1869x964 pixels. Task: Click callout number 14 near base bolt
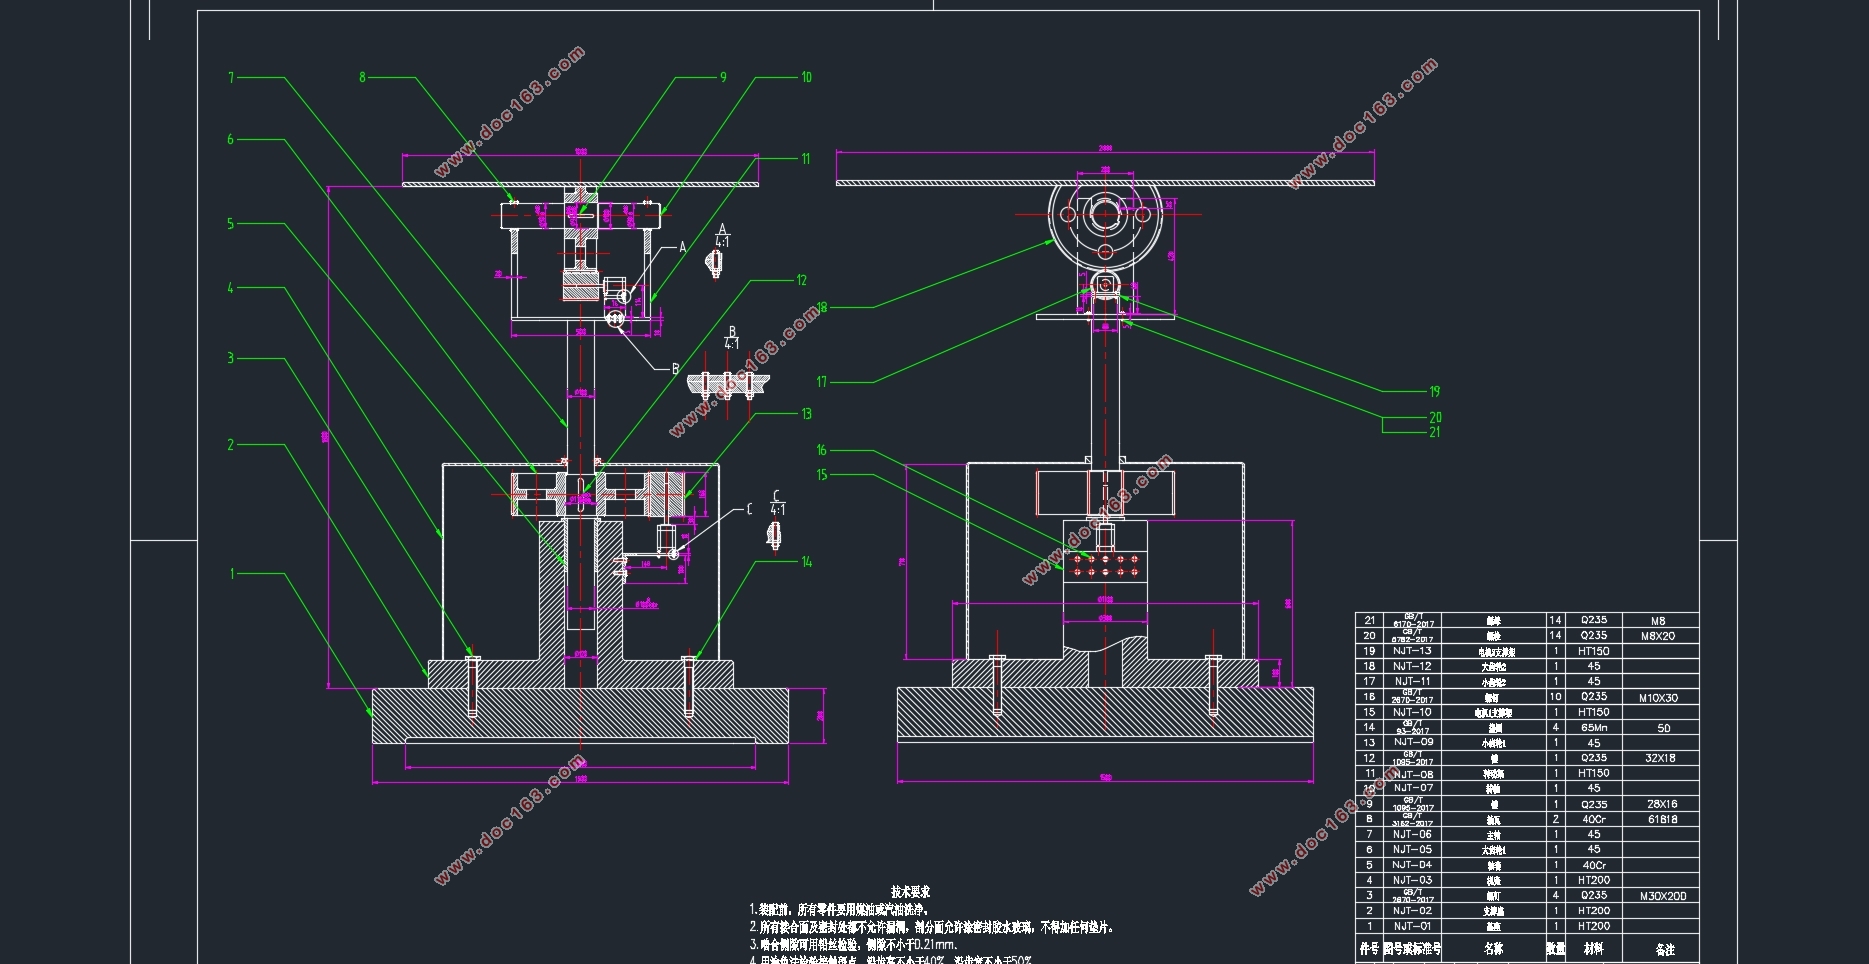coord(806,562)
